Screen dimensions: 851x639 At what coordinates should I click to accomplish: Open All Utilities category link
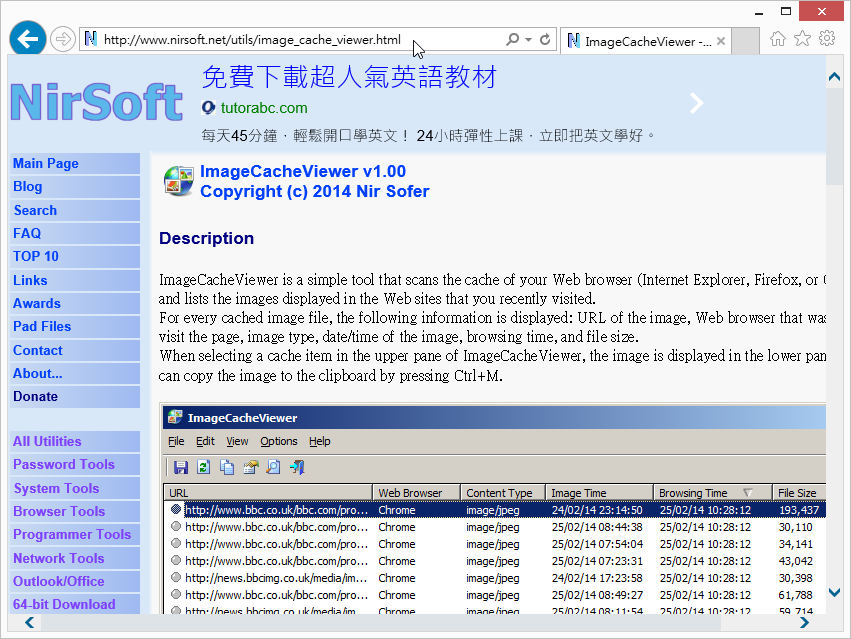click(75, 441)
